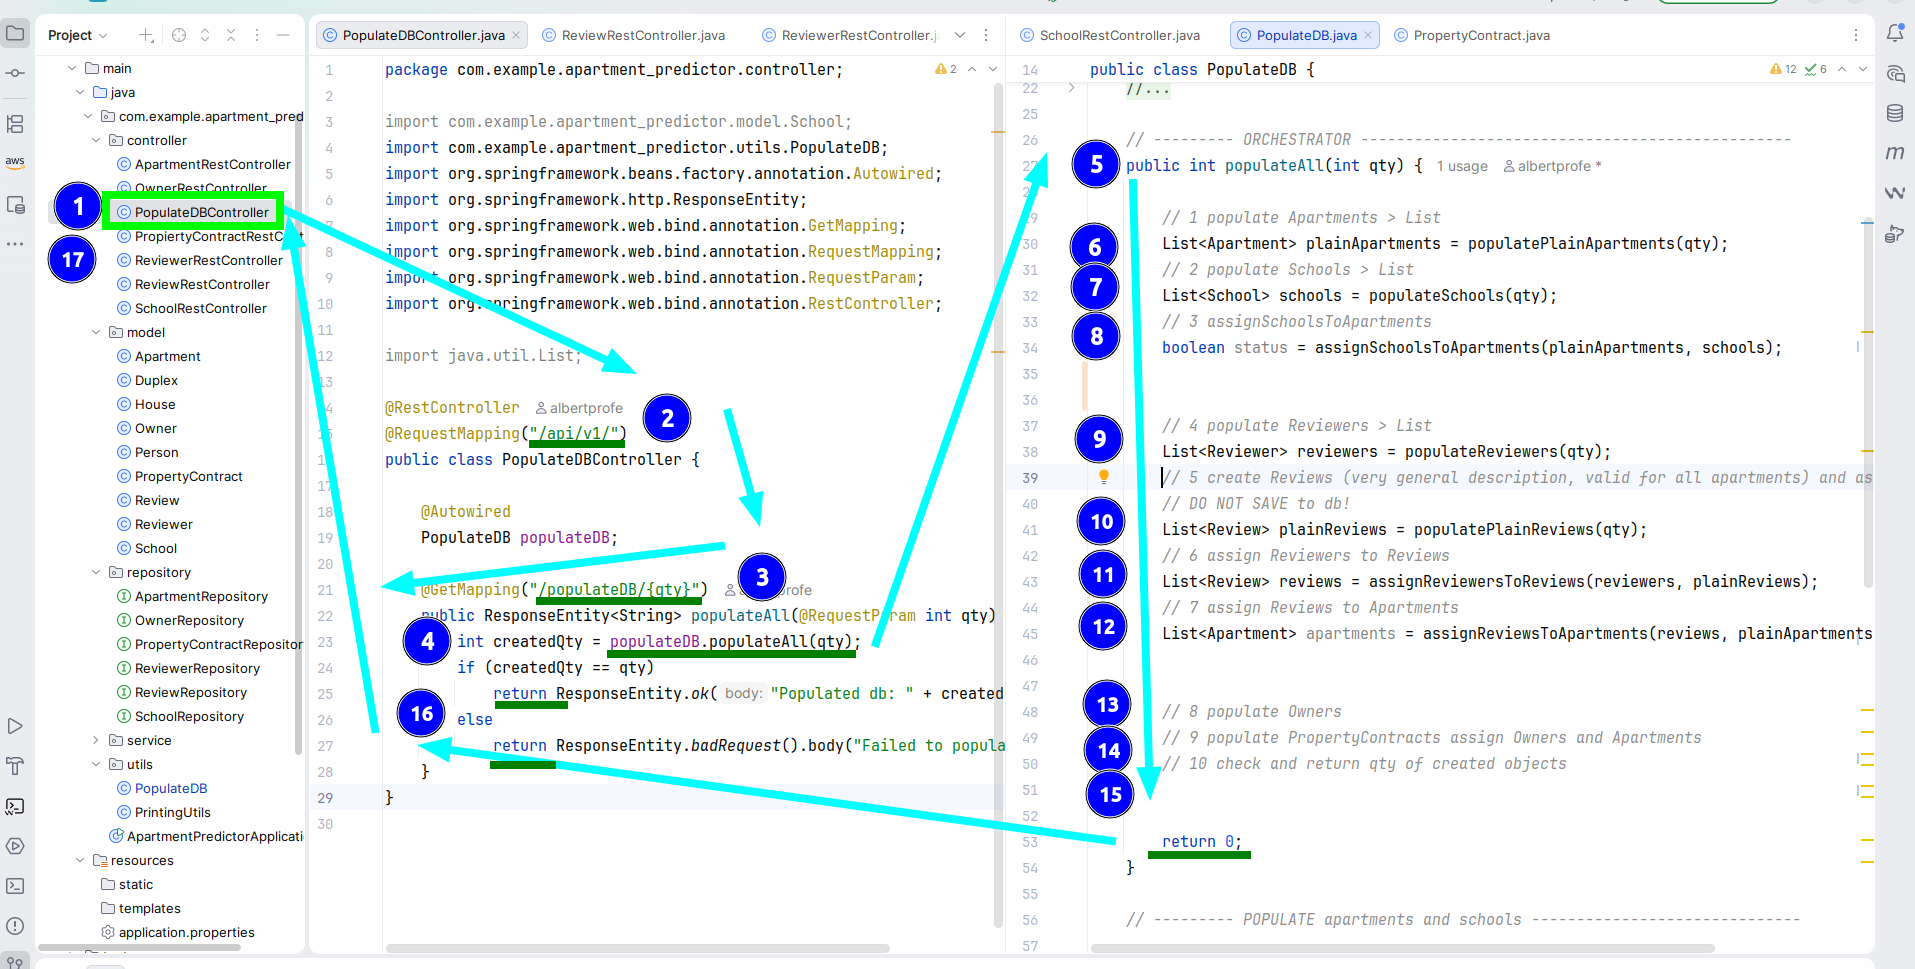
Task: Collapse the model package folder
Action: (96, 333)
